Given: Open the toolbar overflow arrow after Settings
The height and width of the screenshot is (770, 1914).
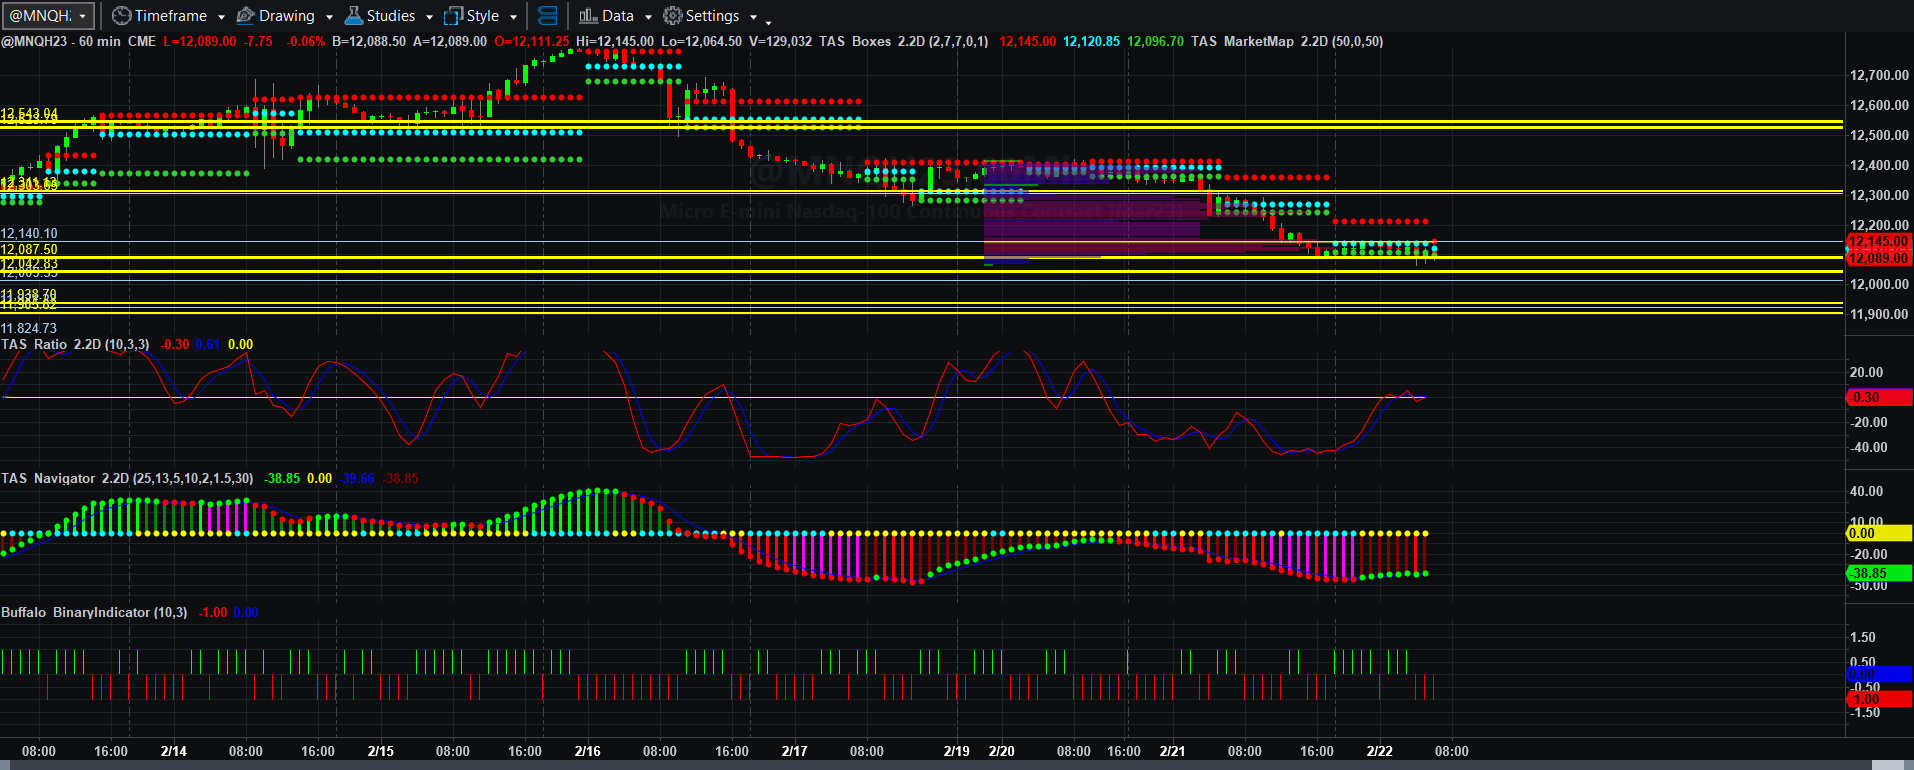Looking at the screenshot, I should point(768,20).
